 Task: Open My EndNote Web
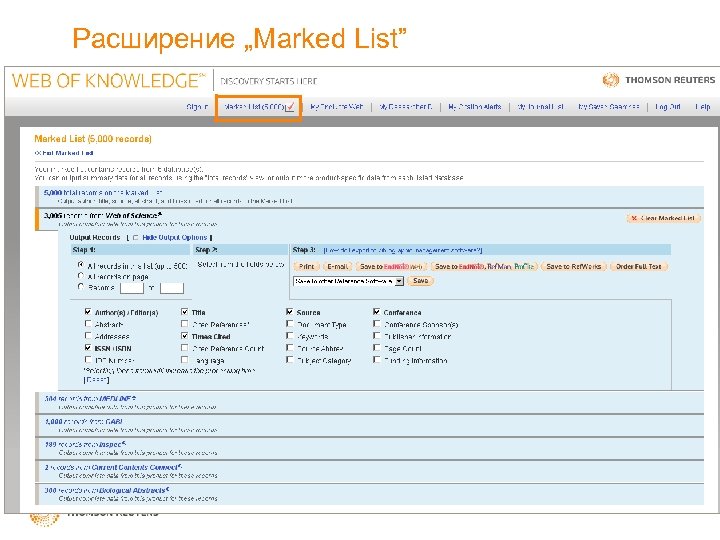coord(336,107)
